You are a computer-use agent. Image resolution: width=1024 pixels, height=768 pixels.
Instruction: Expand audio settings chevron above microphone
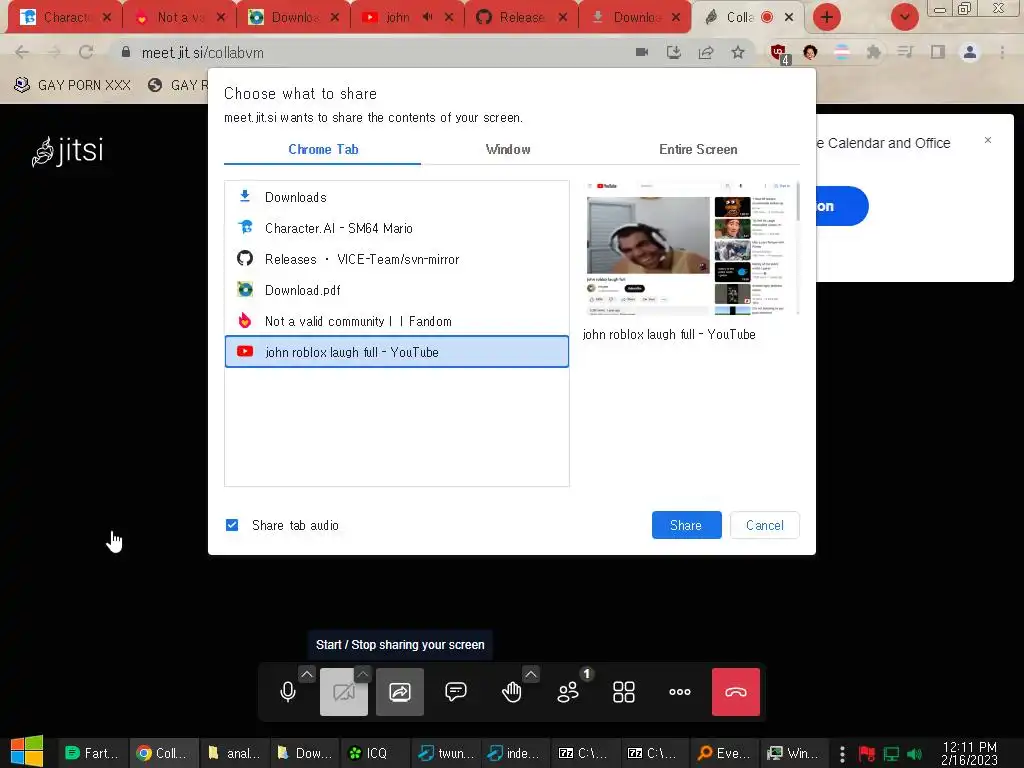(x=307, y=673)
